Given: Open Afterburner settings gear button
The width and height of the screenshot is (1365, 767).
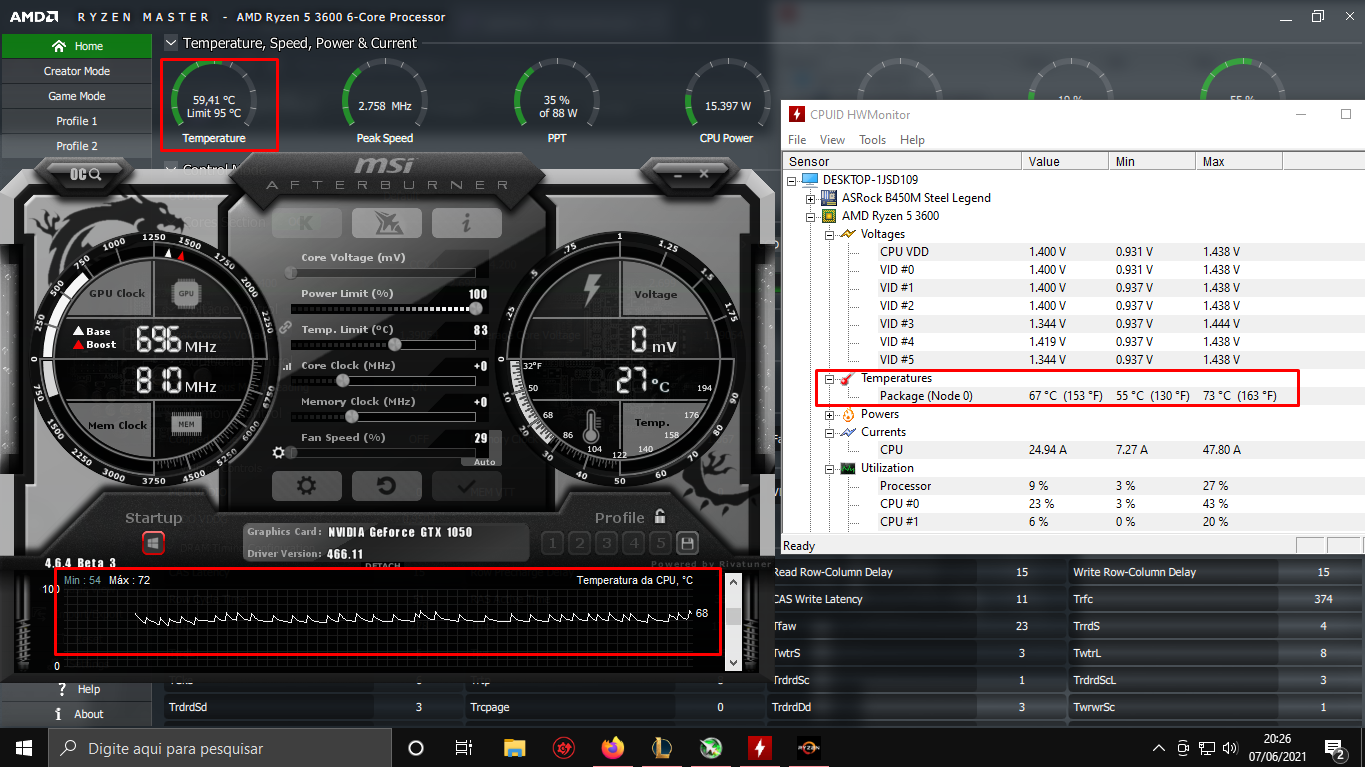Looking at the screenshot, I should [306, 486].
